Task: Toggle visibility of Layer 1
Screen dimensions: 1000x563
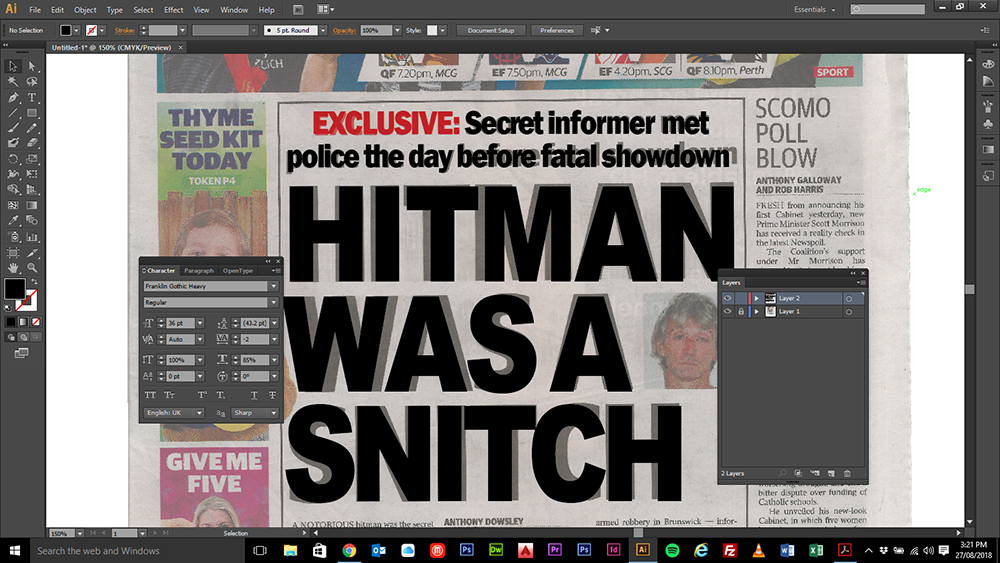Action: (727, 312)
